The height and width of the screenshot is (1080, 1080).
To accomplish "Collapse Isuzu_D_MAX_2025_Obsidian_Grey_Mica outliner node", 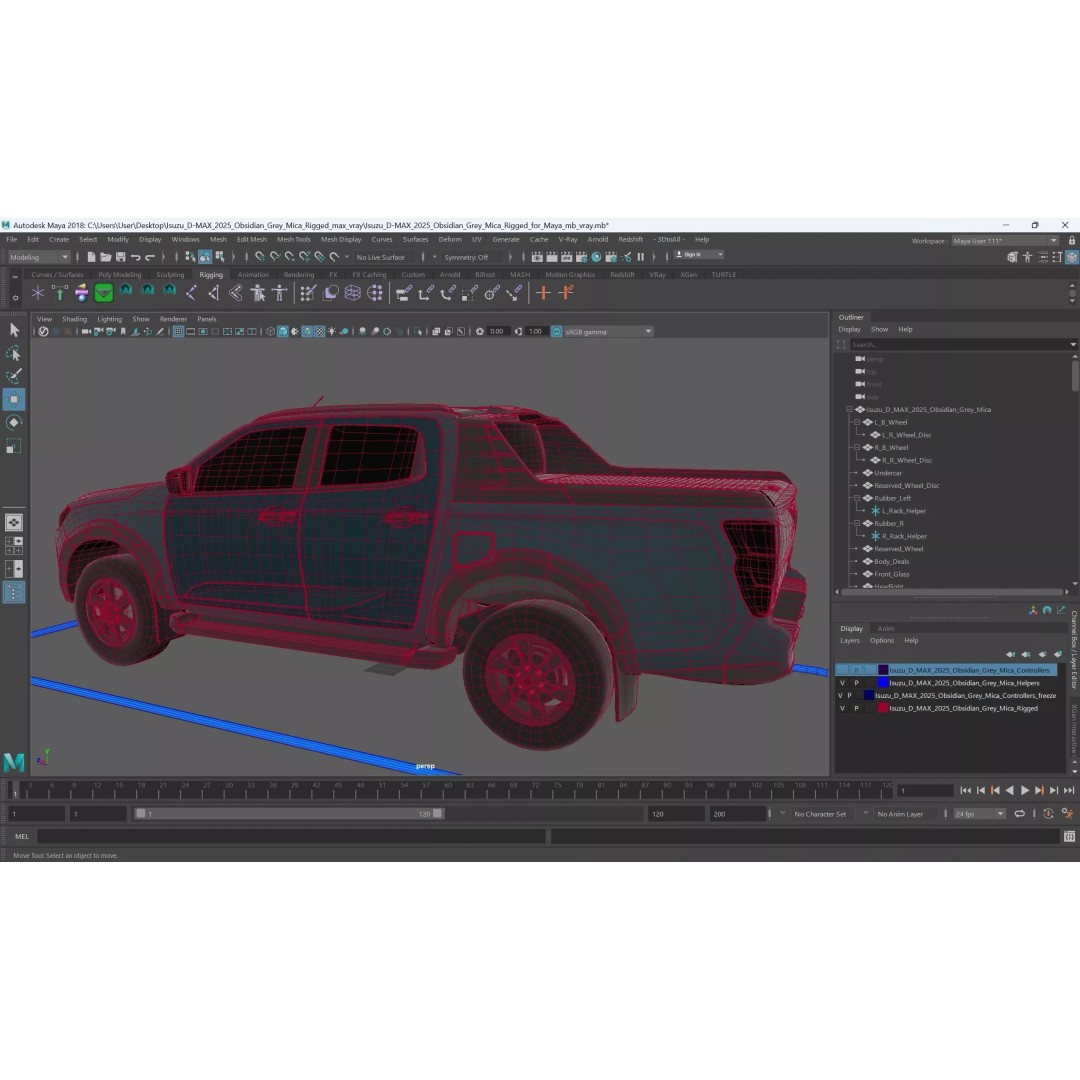I will 849,409.
